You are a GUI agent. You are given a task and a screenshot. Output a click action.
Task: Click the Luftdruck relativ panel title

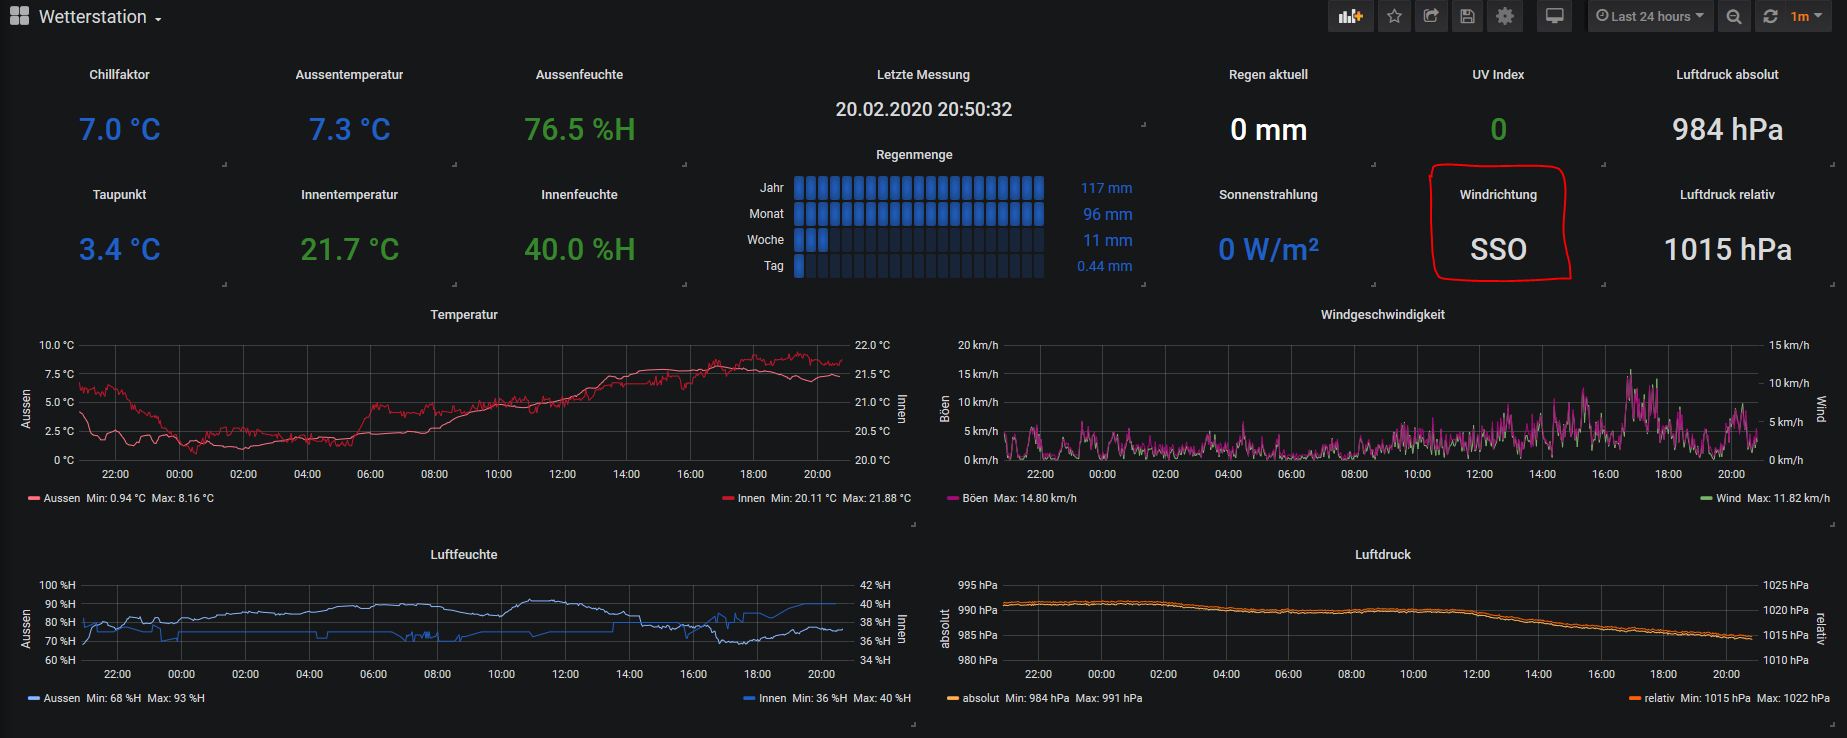1727,195
